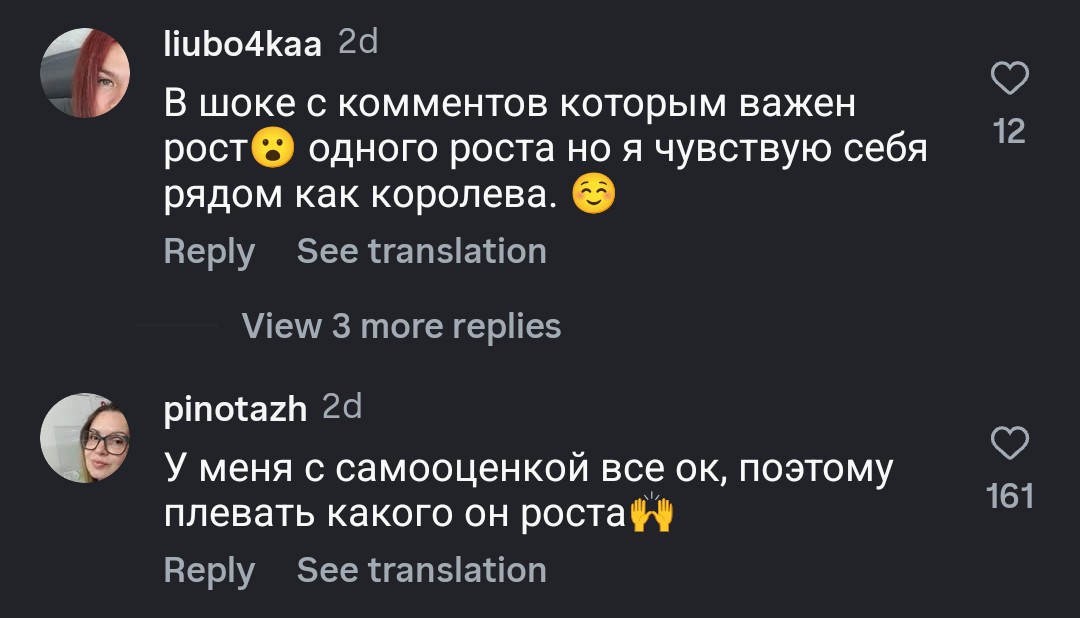Open liubo4kaa's profile picture

pos(85,73)
